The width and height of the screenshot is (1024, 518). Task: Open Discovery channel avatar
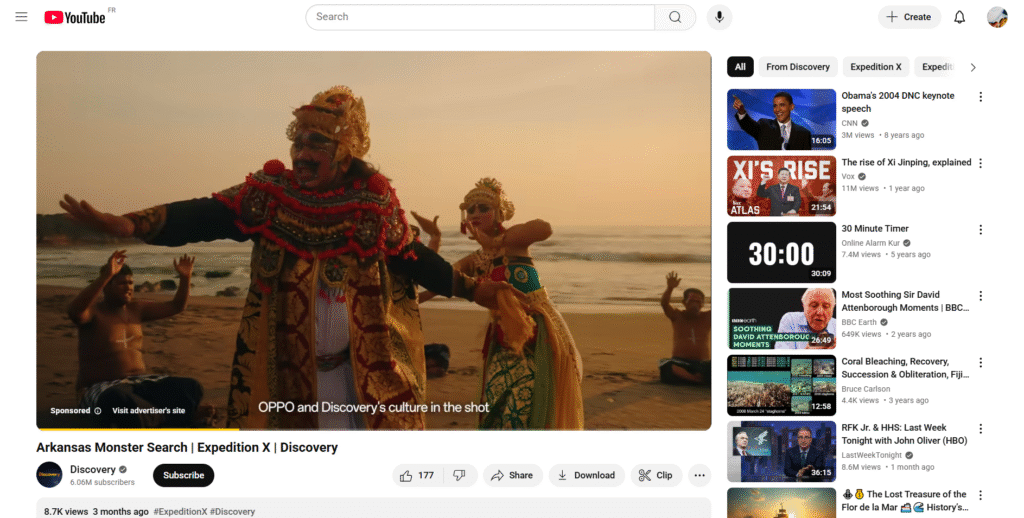coord(49,475)
